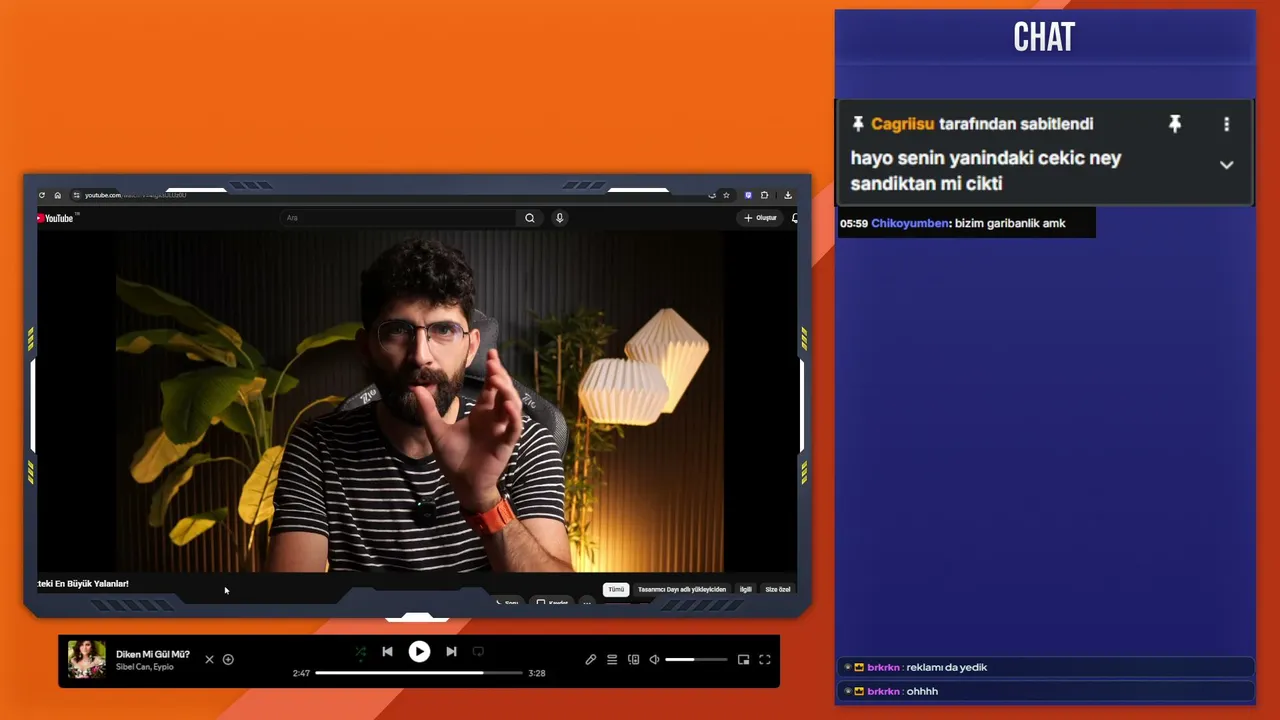The height and width of the screenshot is (720, 1280).
Task: Click the Chikoyumben username in chat
Action: 910,223
